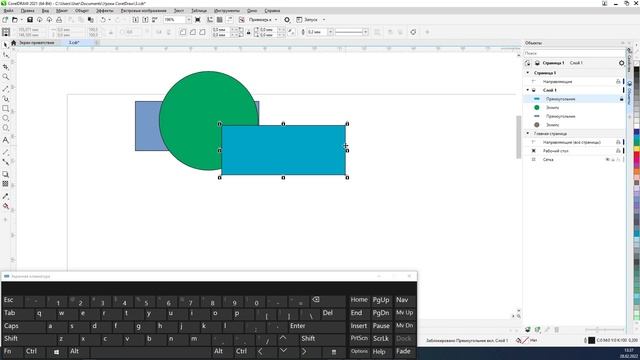Select the Artistic Media tool
Viewport: 640px width, 360px height.
pos(5,99)
